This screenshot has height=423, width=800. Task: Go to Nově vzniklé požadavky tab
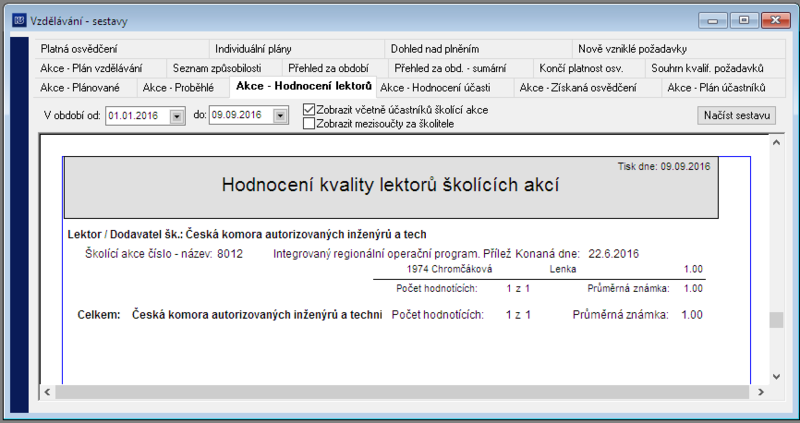[679, 49]
